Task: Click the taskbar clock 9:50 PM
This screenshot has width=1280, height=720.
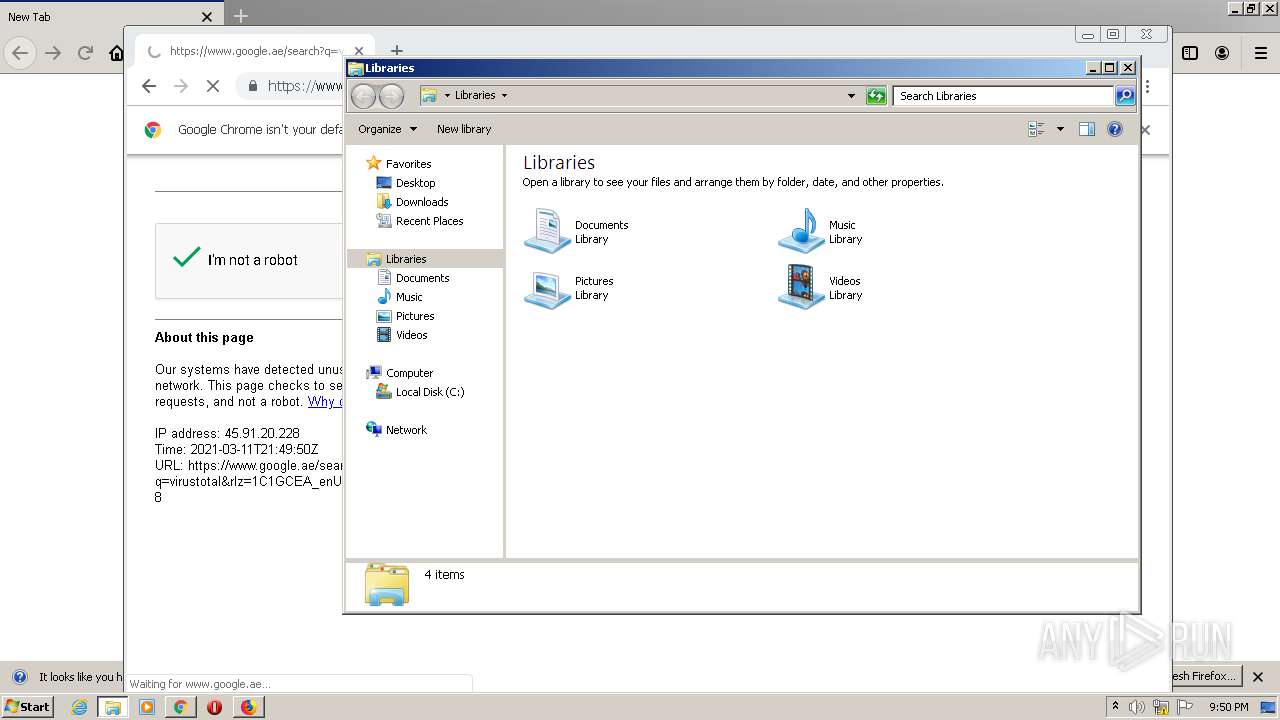Action: tap(1229, 707)
